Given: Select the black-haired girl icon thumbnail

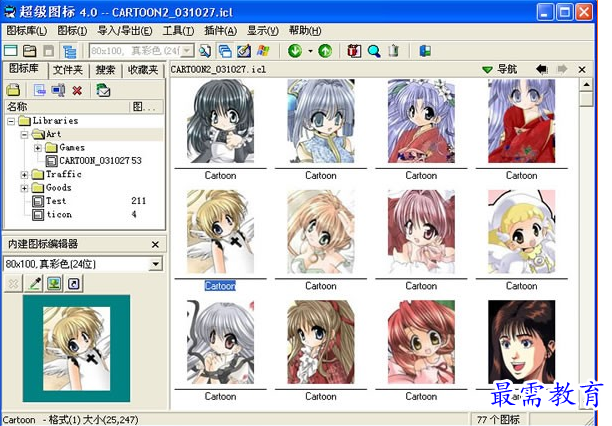Looking at the screenshot, I should (x=221, y=121).
